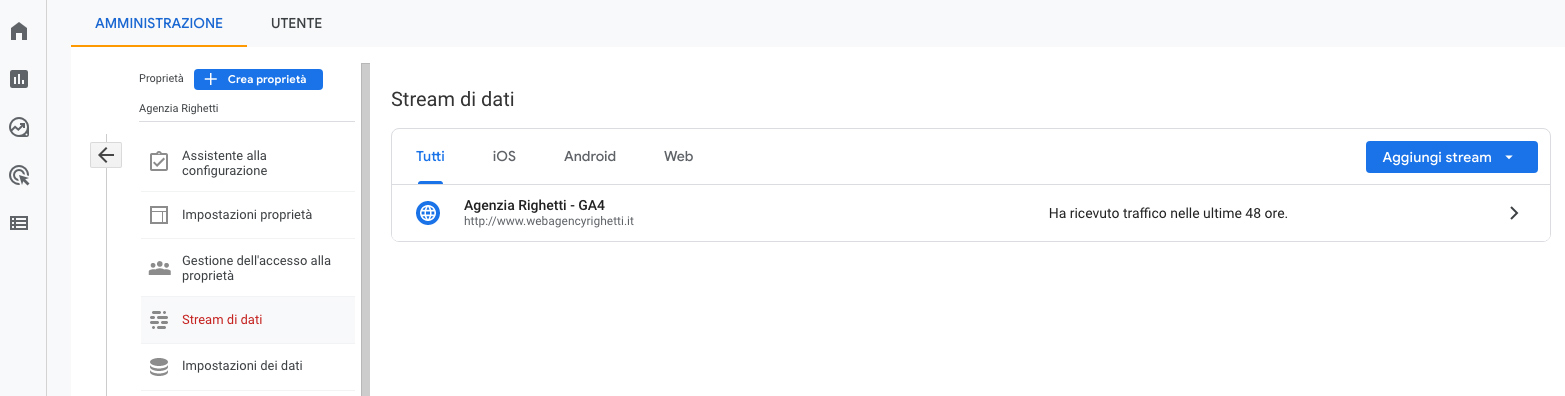
Task: Select the Tutti stream filter tab
Action: point(430,157)
